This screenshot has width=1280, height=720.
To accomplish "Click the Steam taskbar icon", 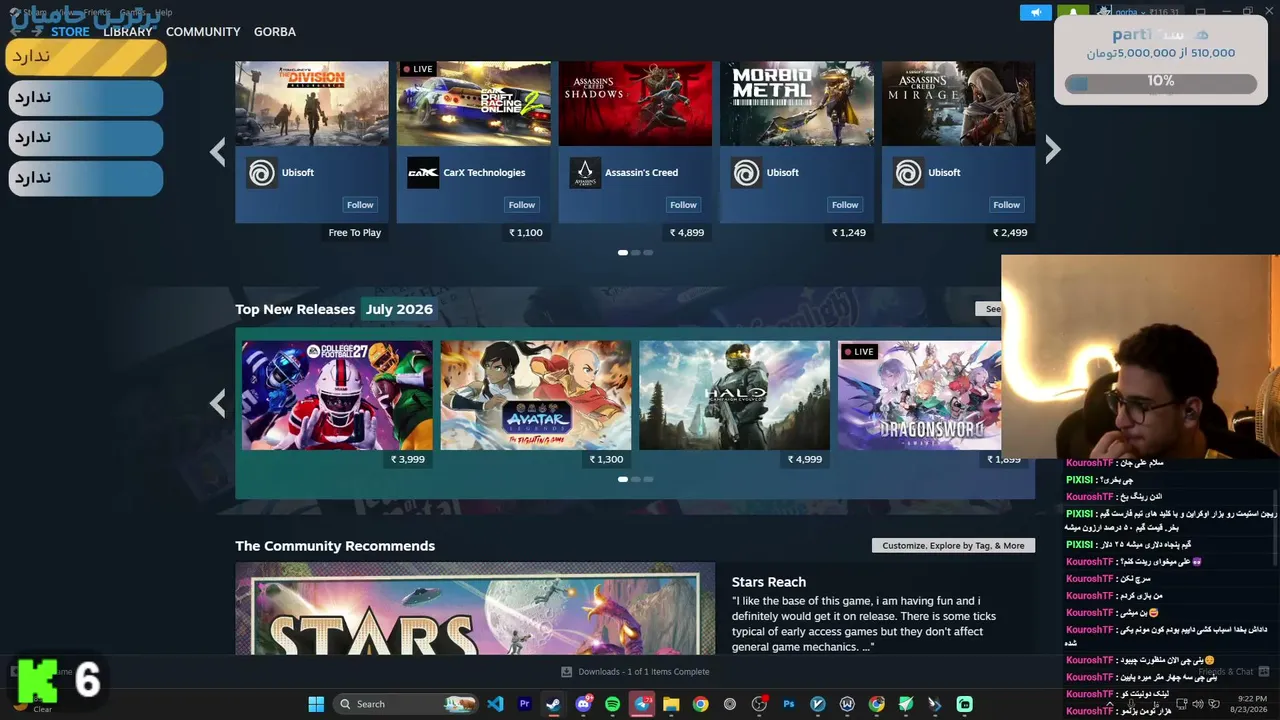I will [x=554, y=704].
